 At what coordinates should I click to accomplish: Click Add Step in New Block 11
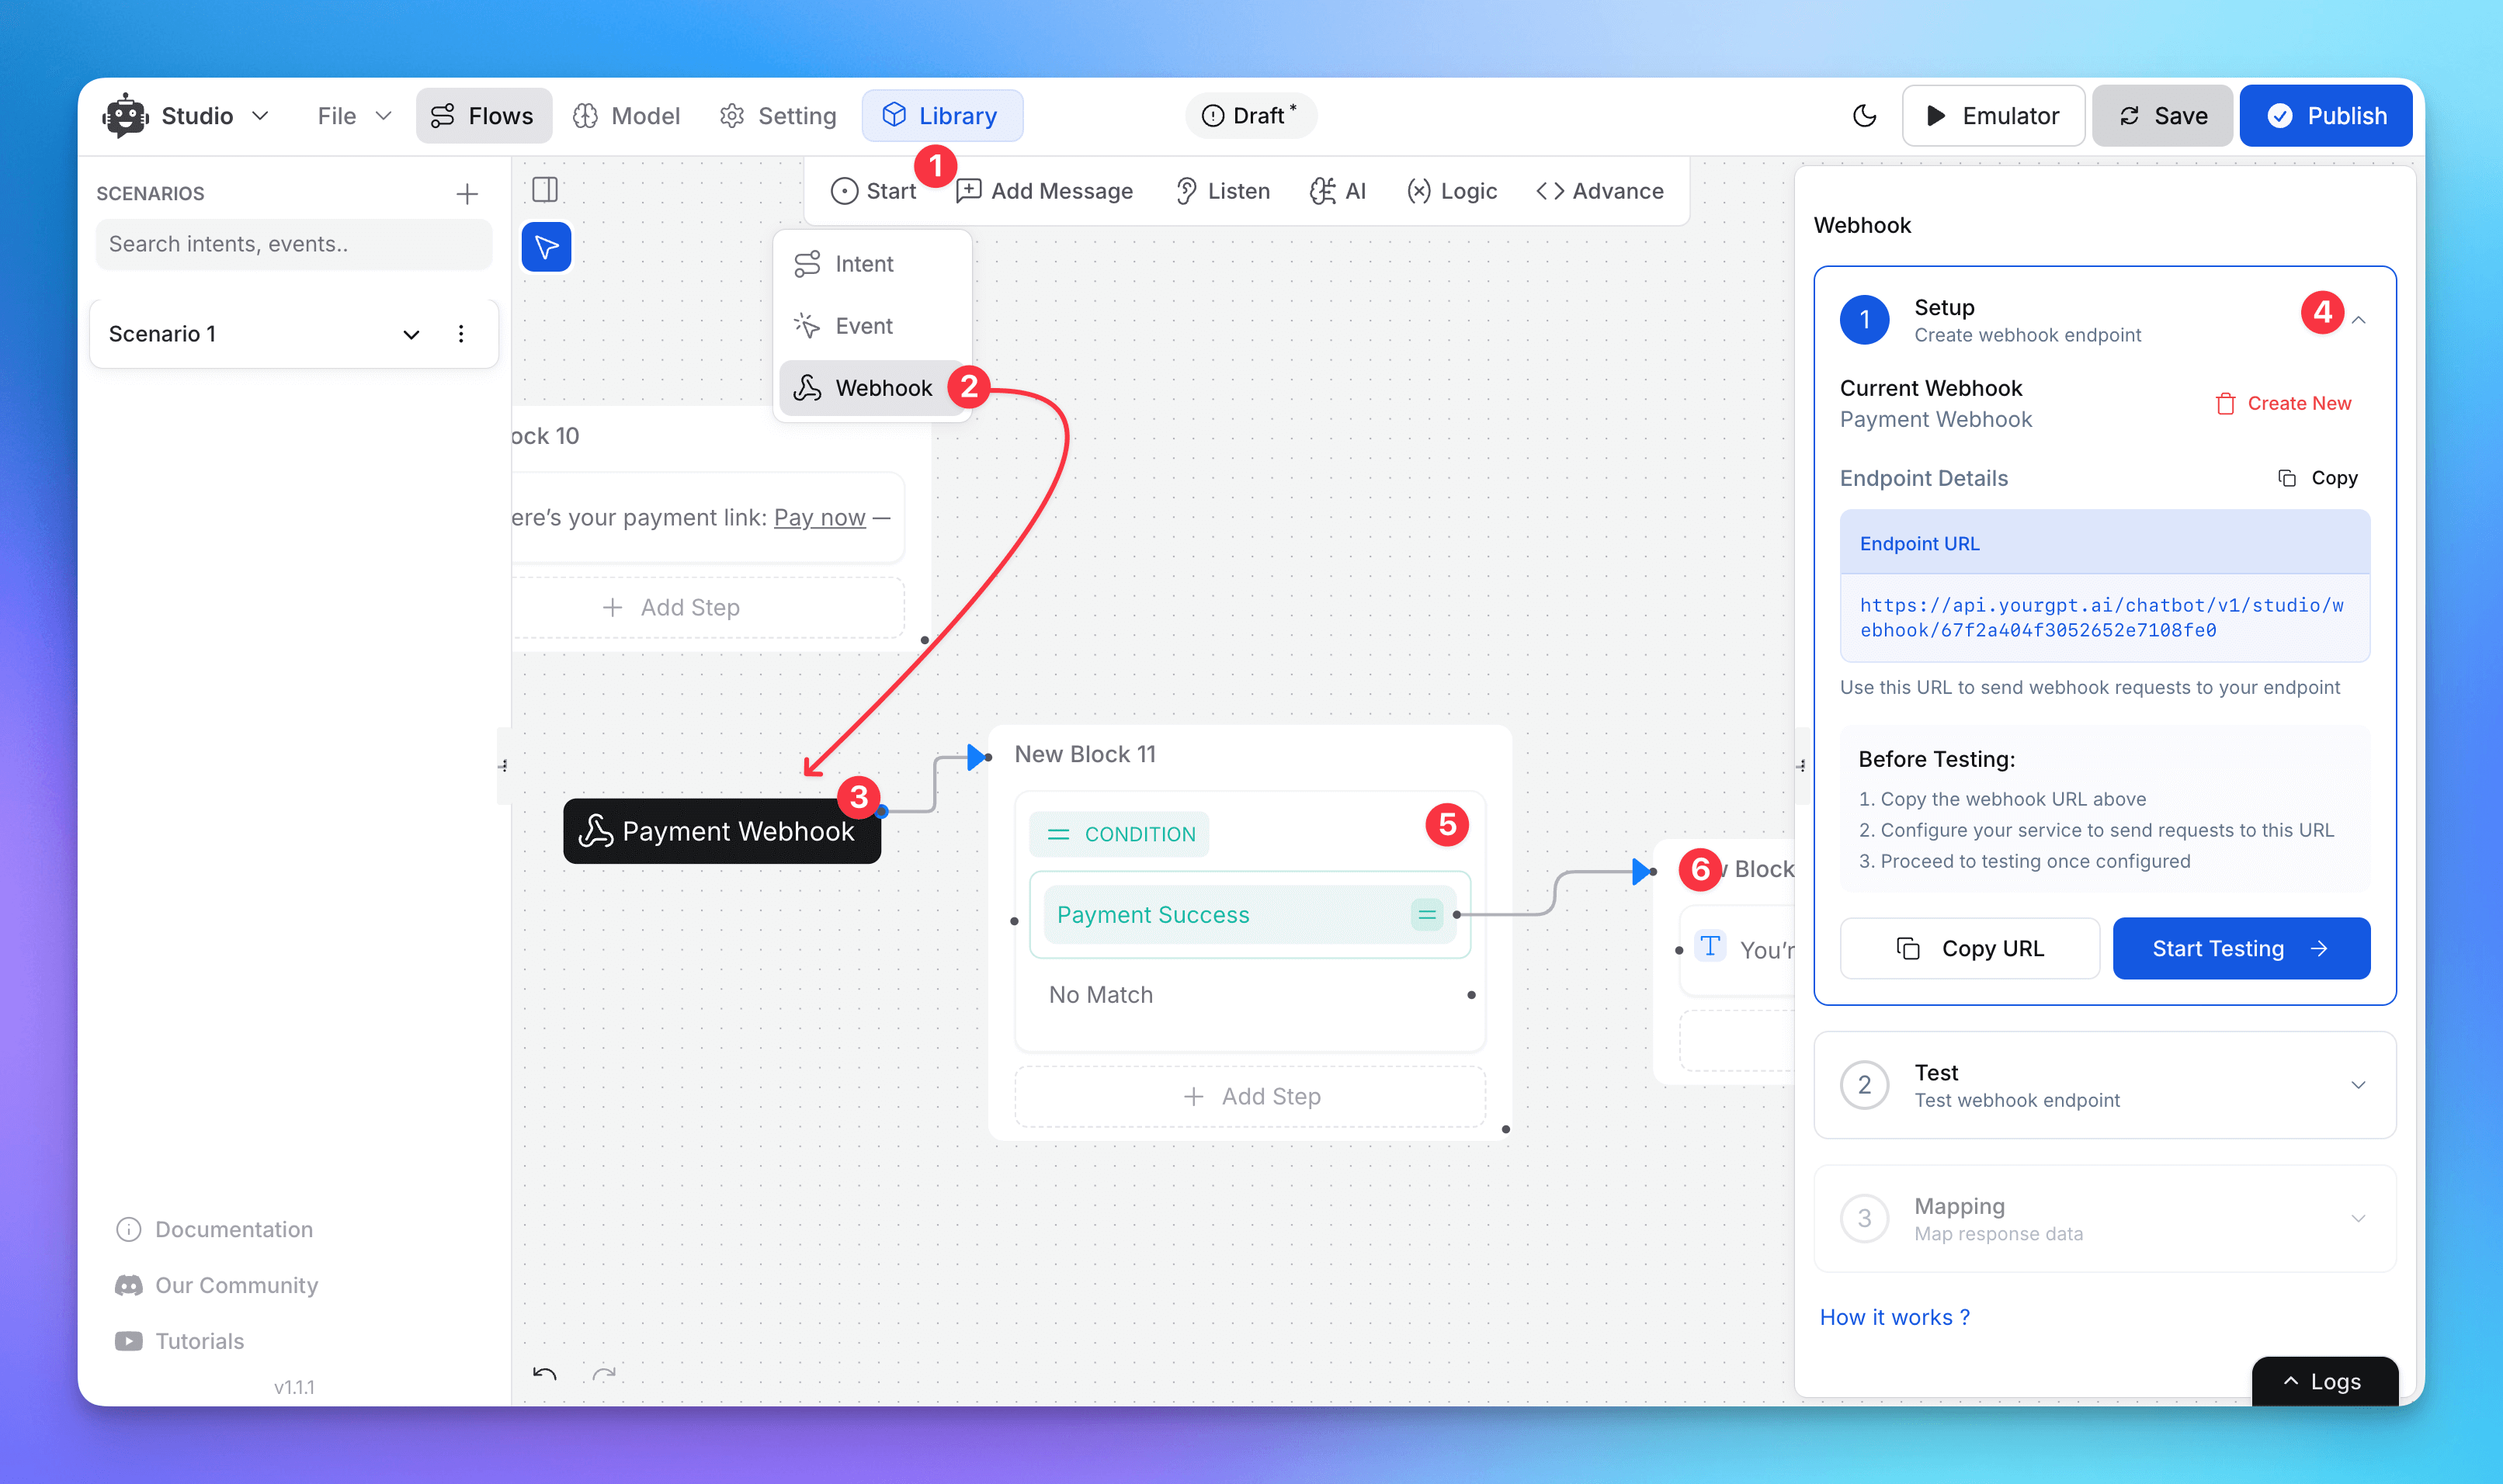[1250, 1097]
